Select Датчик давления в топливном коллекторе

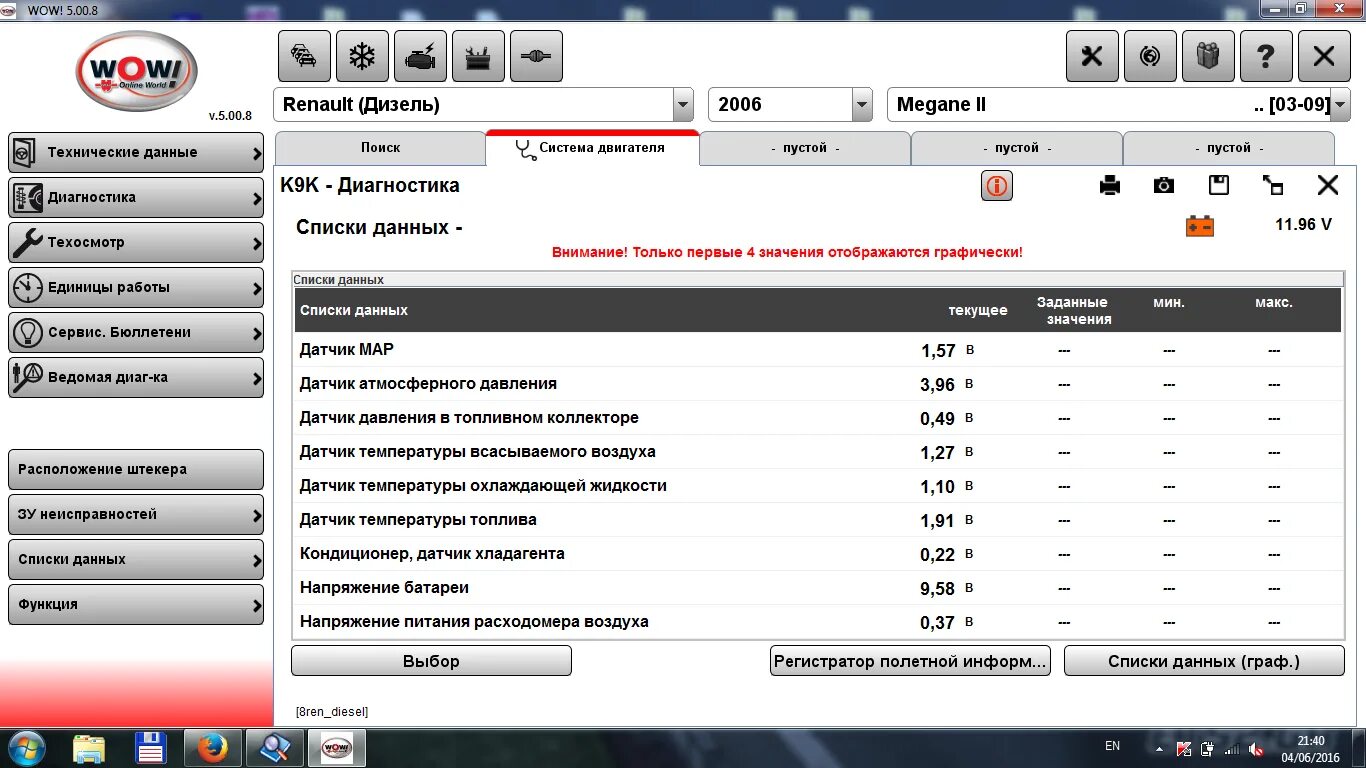pyautogui.click(x=818, y=418)
